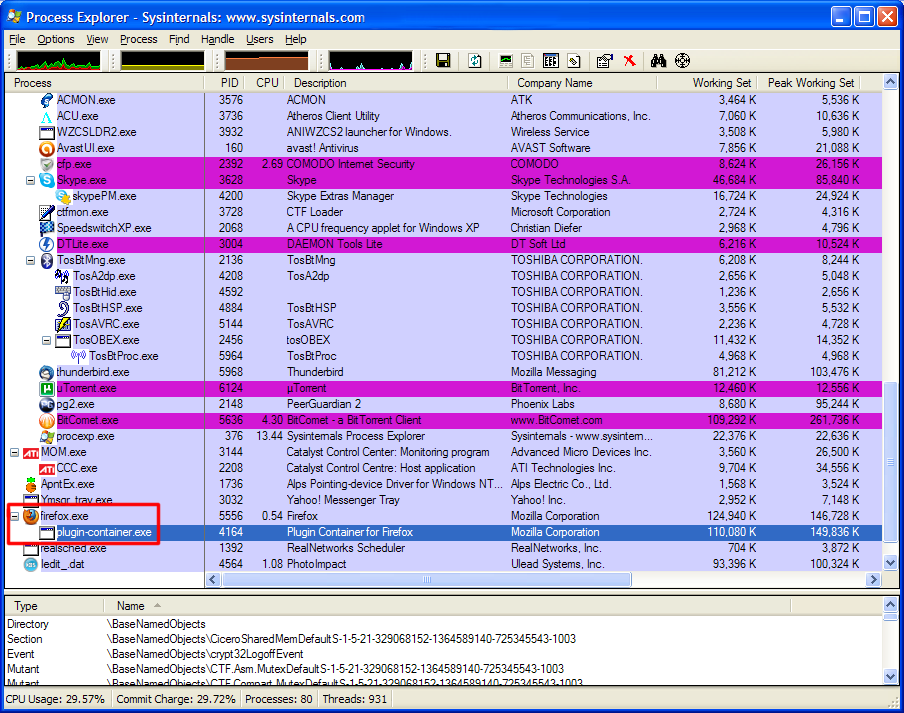Open System Information graph icon
Screen dimensions: 904x713
click(506, 61)
